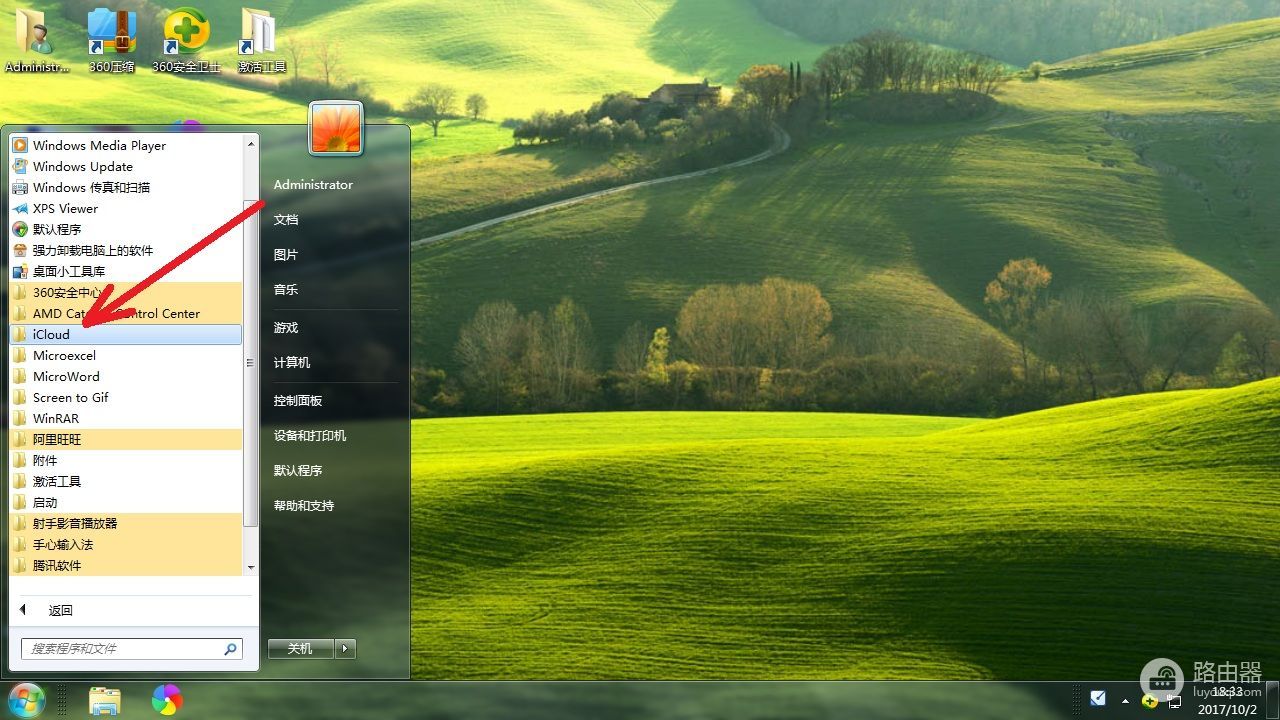
Task: Click the program list scroll-down arrow
Action: 251,568
